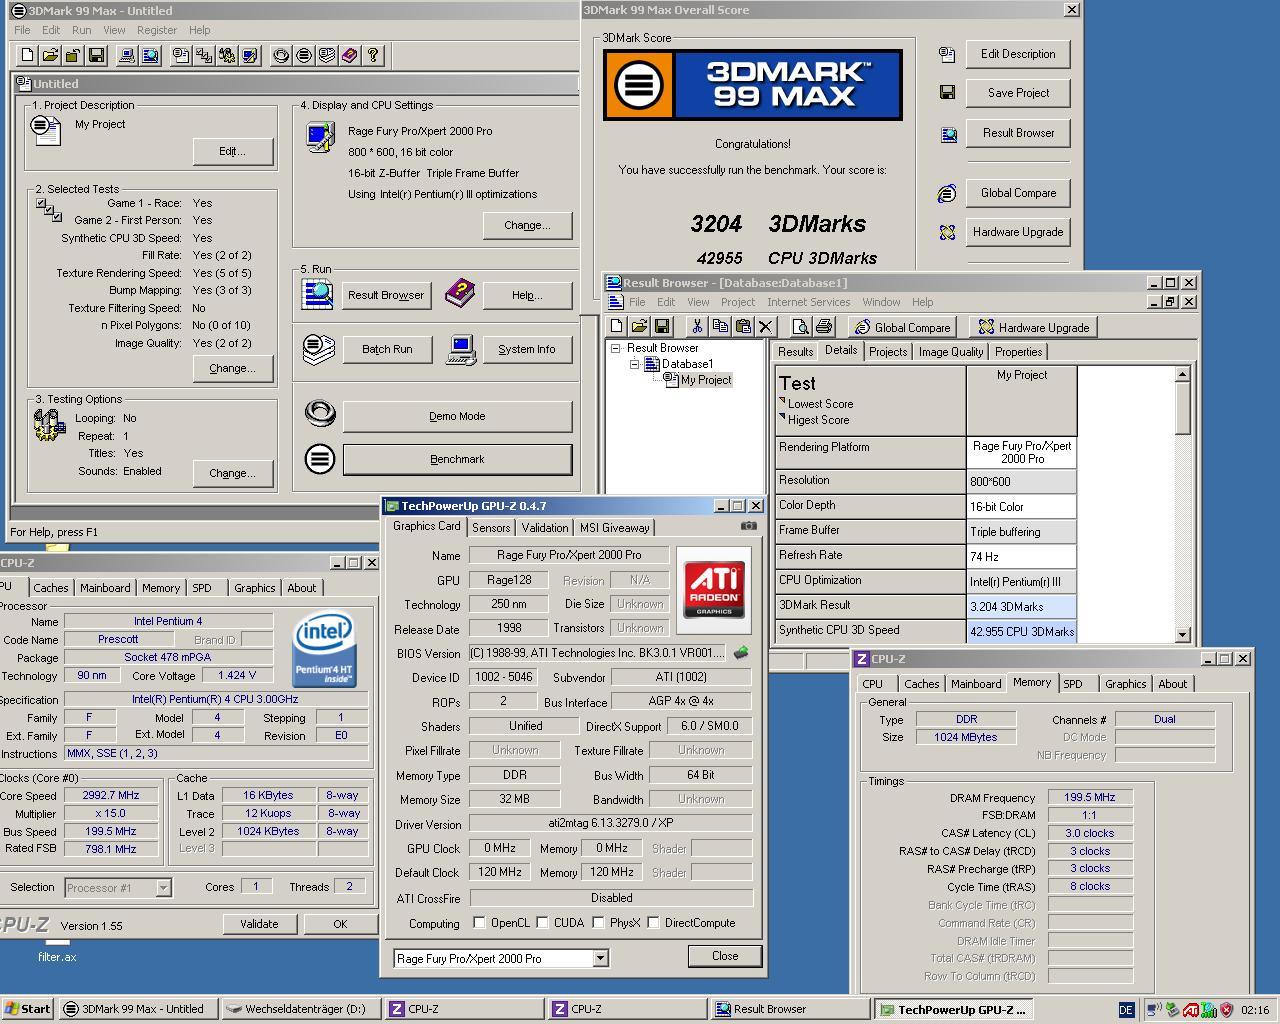Image resolution: width=1280 pixels, height=1024 pixels.
Task: Click Close project icon in 3DMark toolbar
Action: [73, 56]
